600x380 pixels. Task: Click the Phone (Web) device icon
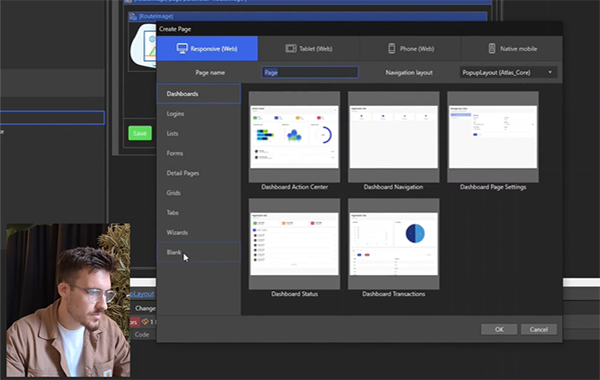tap(391, 49)
